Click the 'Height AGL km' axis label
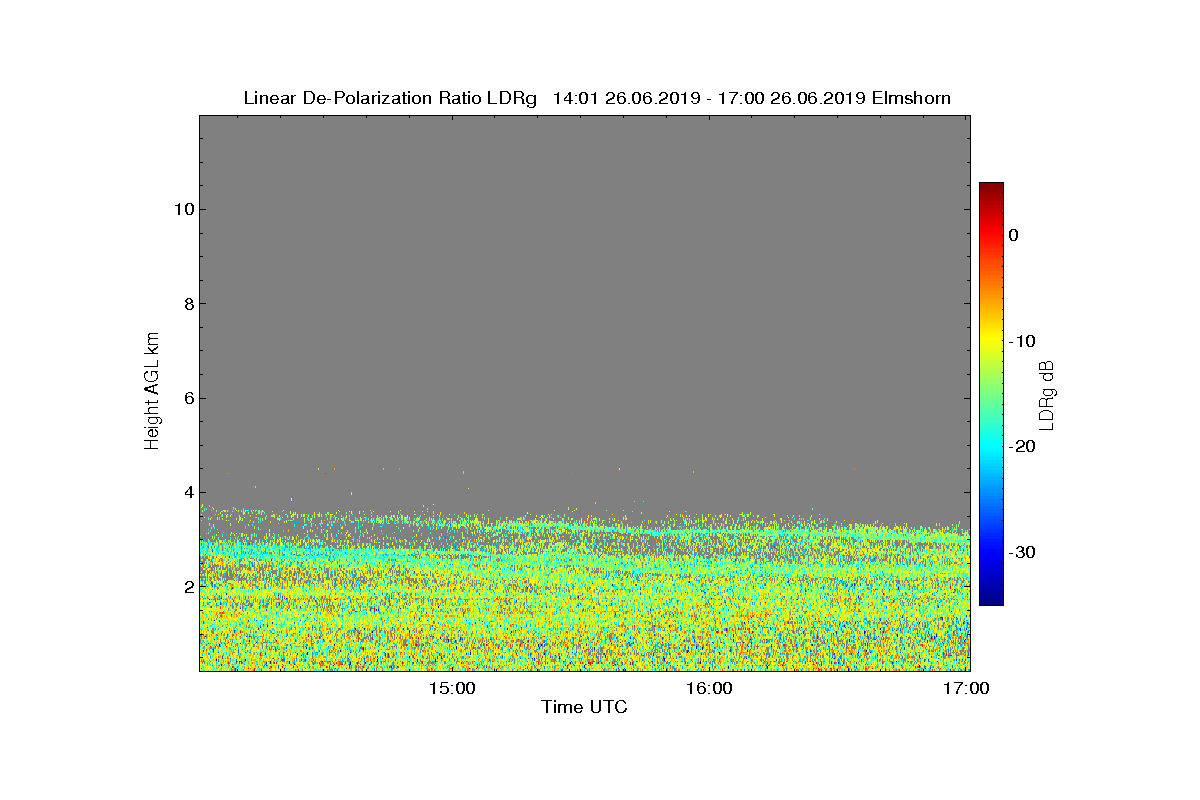Screen dimensions: 1200x800 [152, 392]
